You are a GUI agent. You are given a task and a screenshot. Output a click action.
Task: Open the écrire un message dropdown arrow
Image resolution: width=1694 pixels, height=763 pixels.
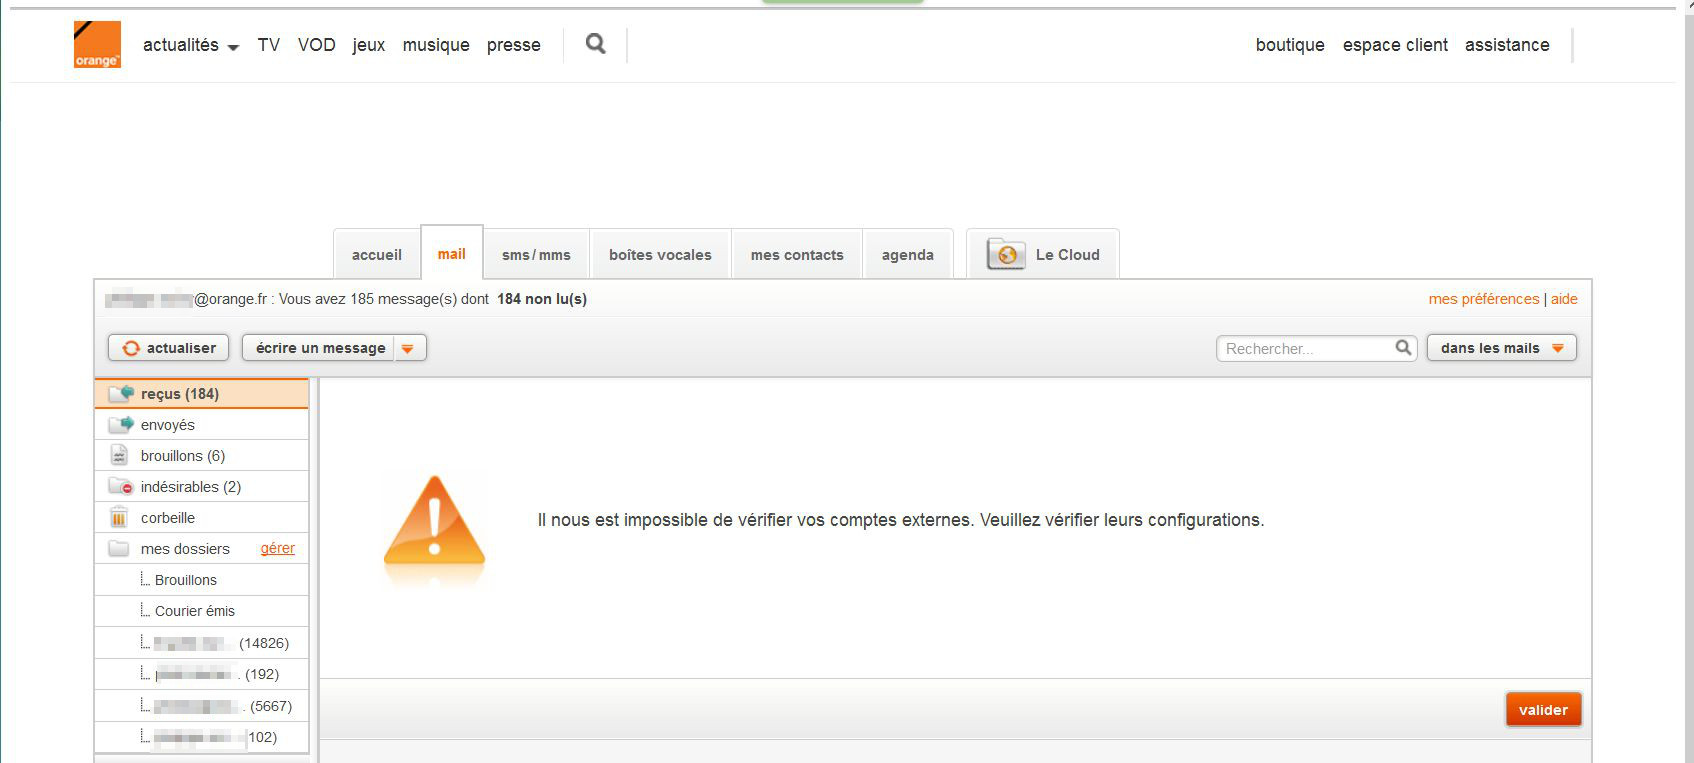point(408,348)
